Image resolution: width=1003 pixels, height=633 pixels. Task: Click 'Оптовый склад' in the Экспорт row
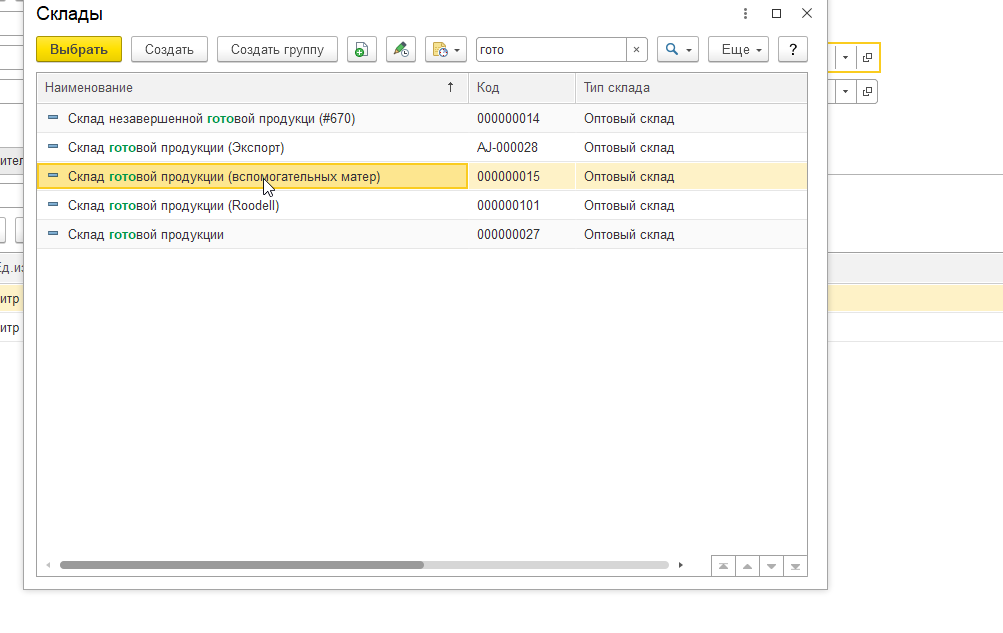pos(629,148)
